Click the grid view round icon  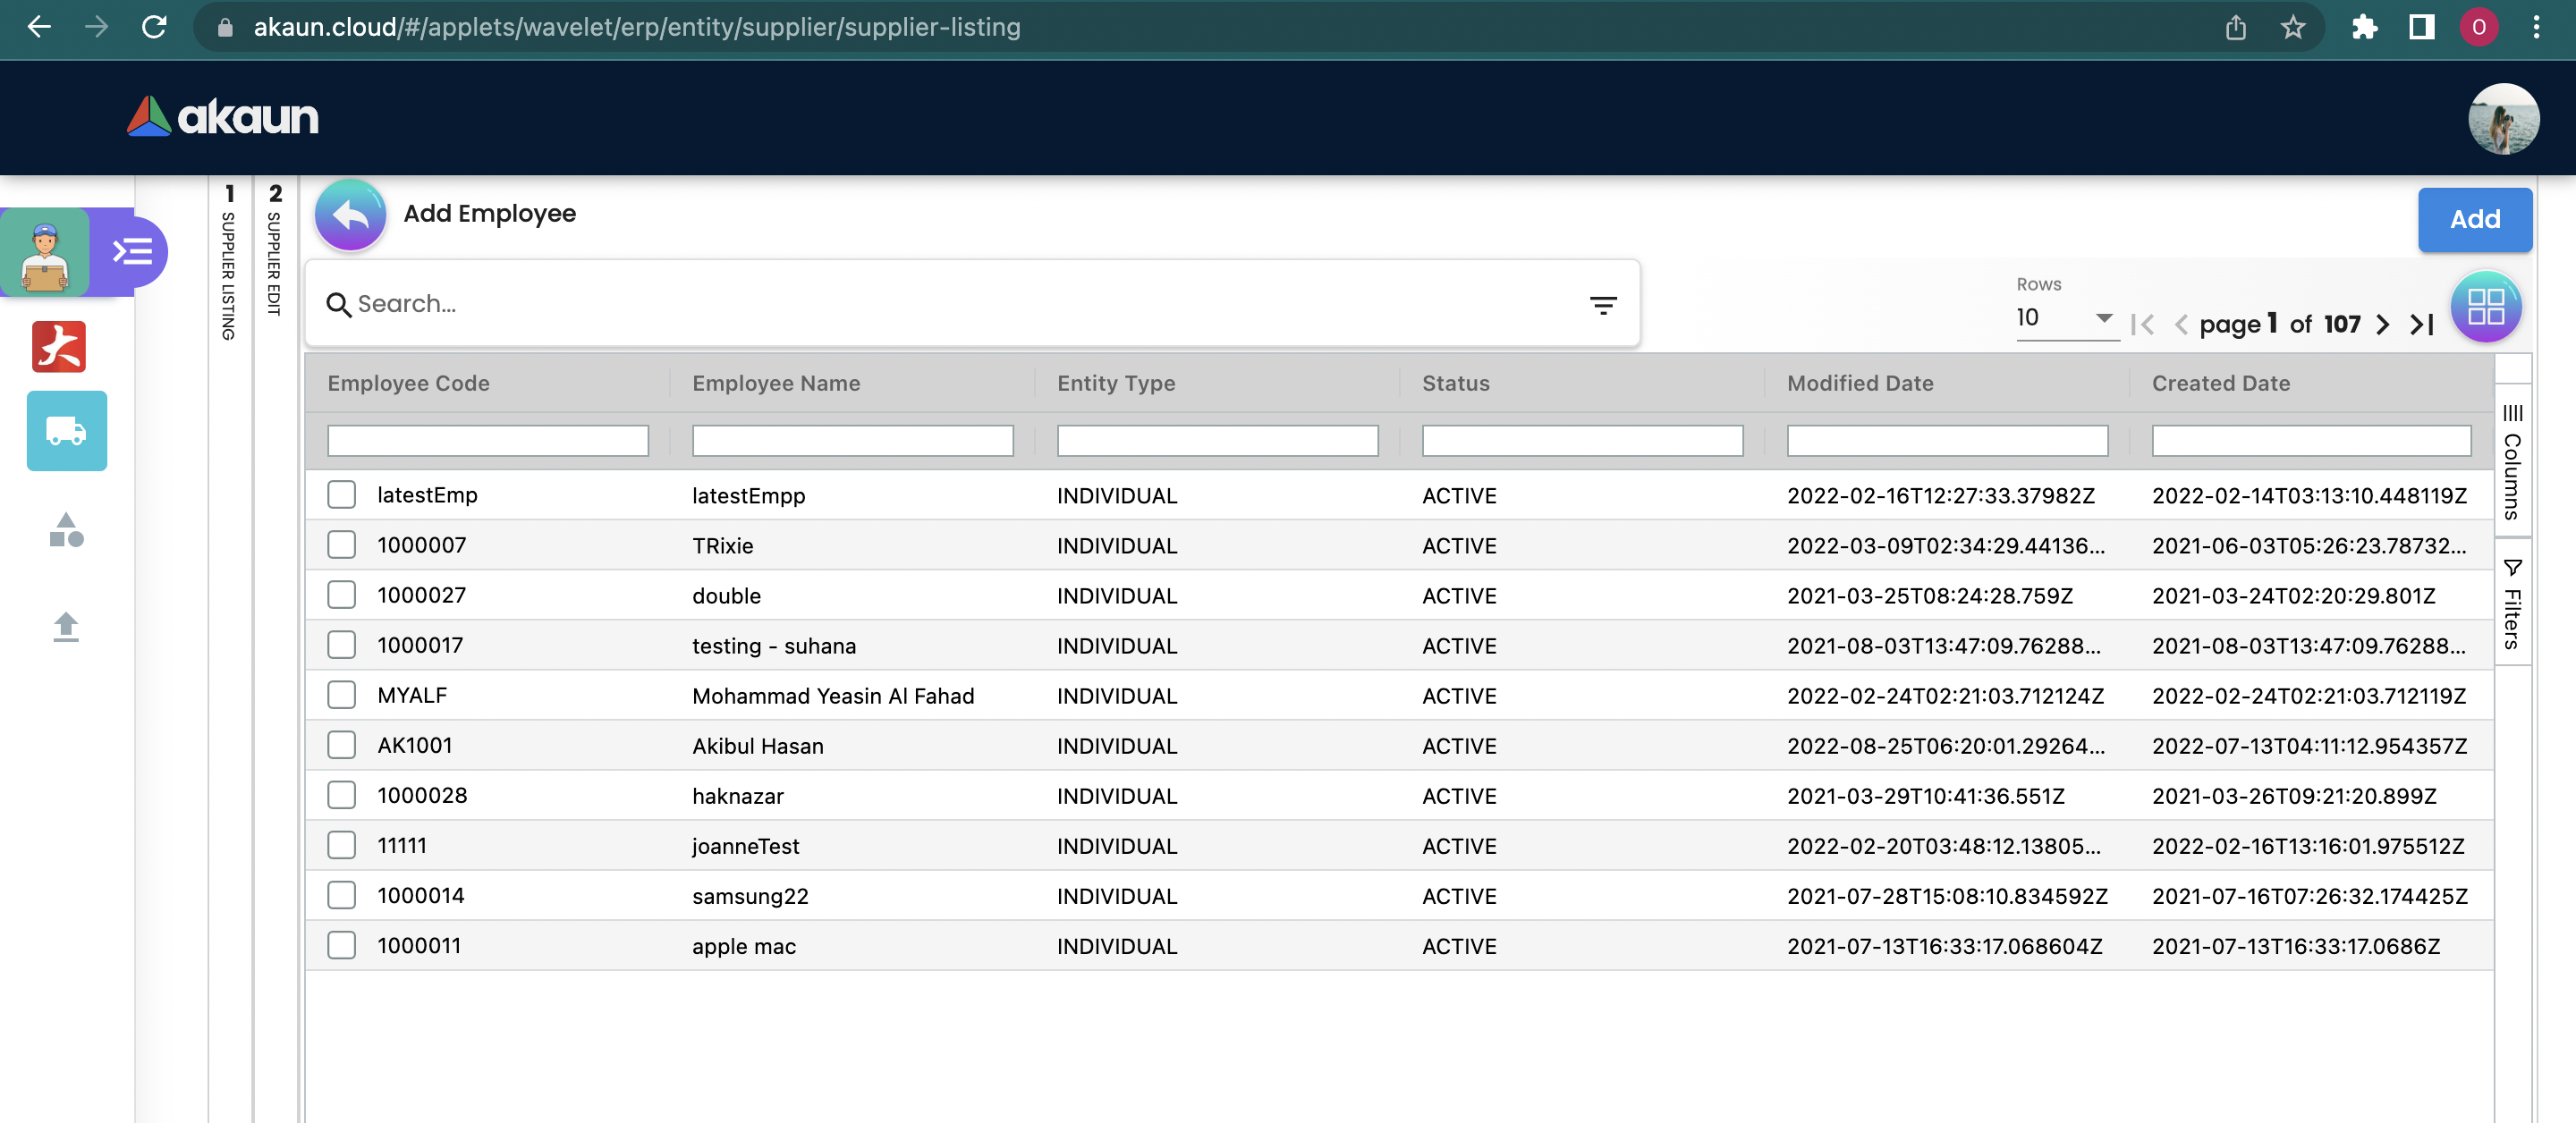pos(2484,306)
